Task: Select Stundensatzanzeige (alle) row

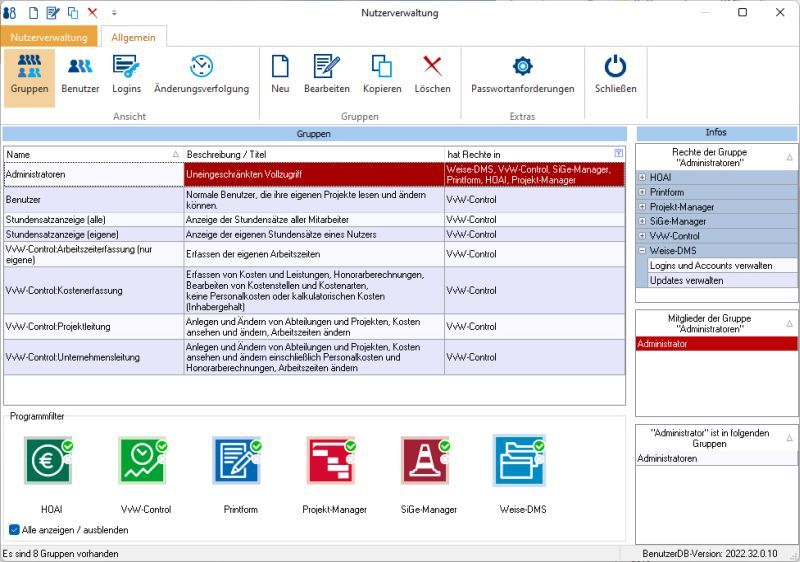Action: [x=314, y=220]
